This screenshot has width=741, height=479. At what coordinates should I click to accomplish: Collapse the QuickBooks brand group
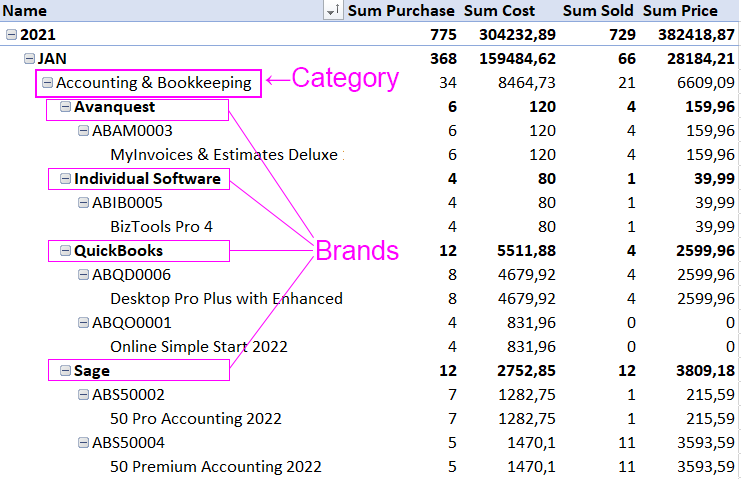click(65, 251)
